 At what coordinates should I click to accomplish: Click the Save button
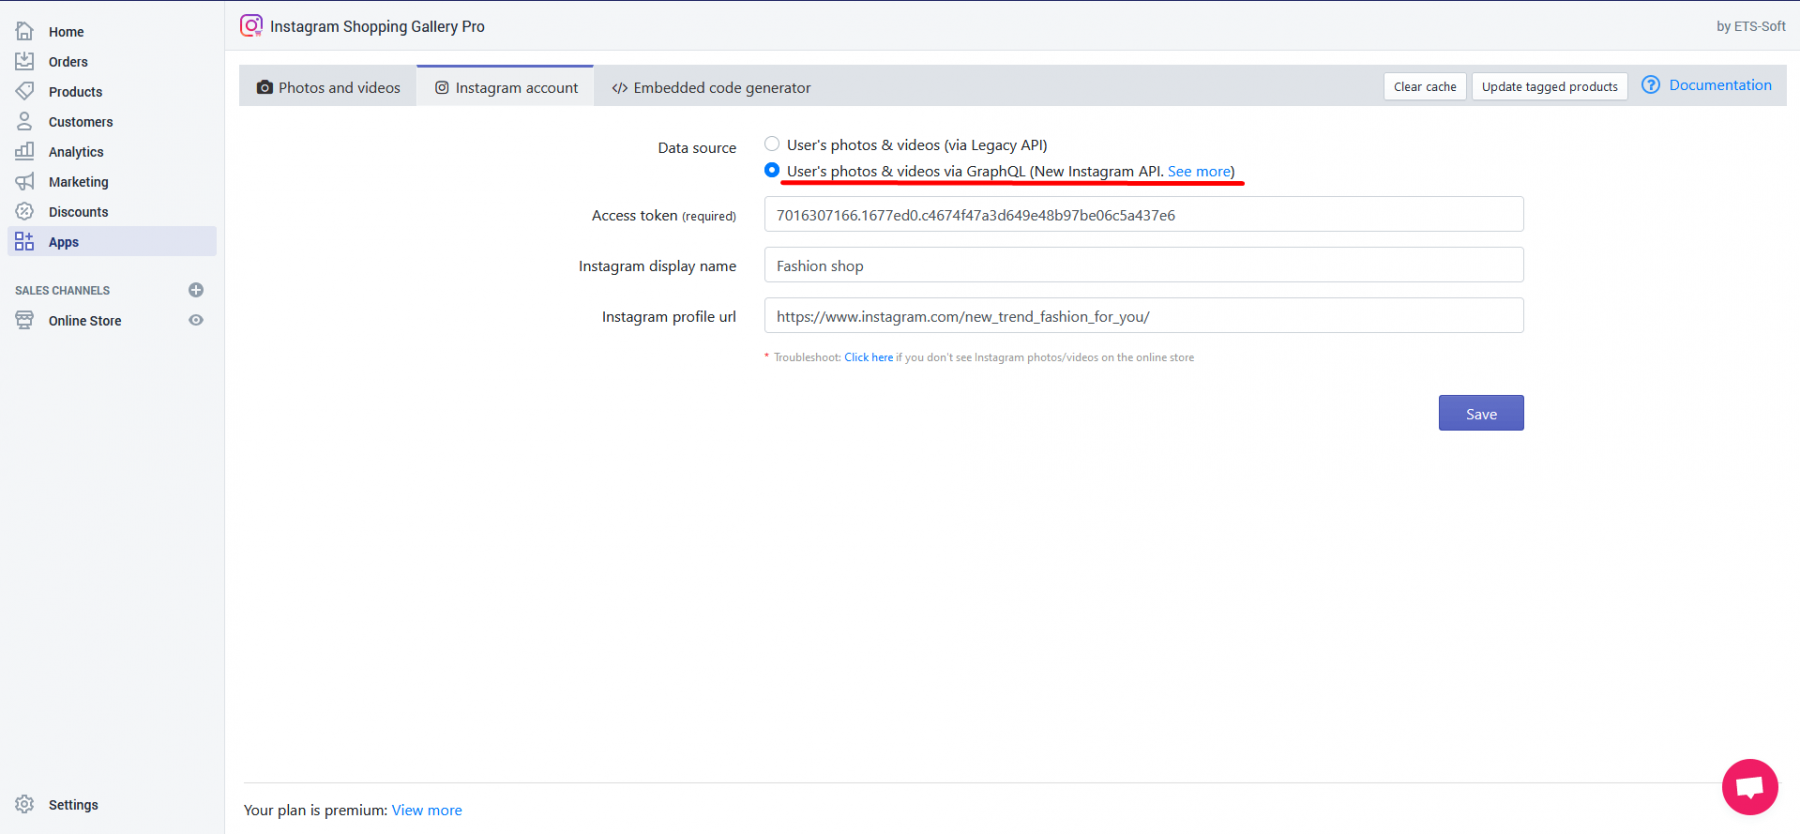point(1481,413)
